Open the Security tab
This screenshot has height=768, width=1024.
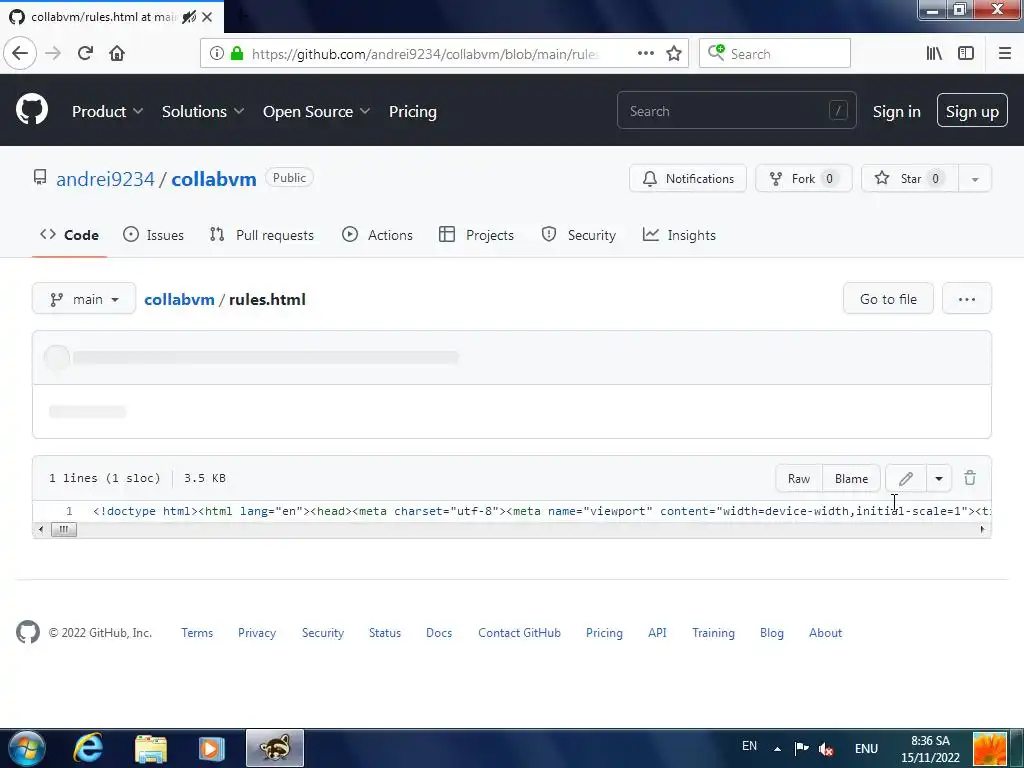(579, 235)
